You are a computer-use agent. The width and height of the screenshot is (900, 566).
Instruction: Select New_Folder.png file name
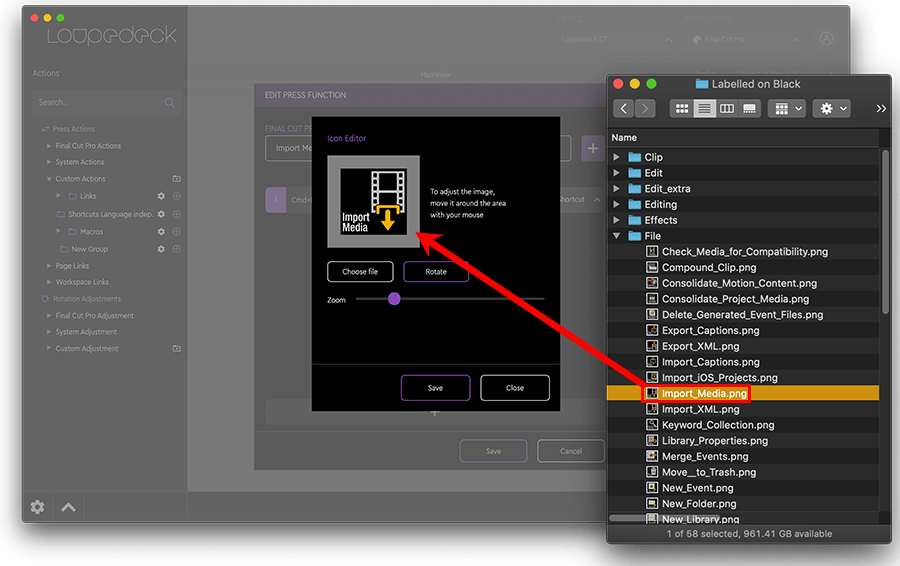pyautogui.click(x=699, y=503)
